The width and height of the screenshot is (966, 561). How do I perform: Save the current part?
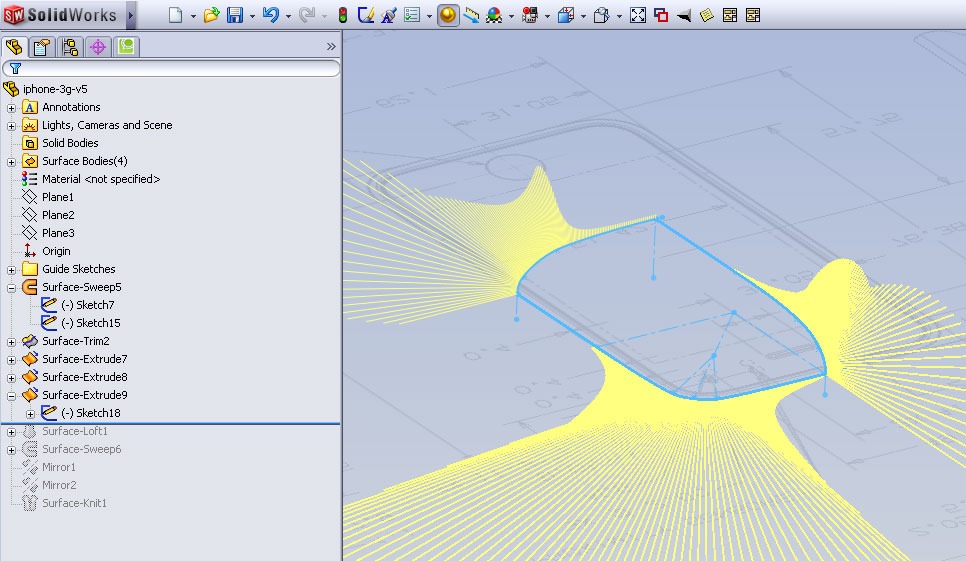tap(235, 15)
